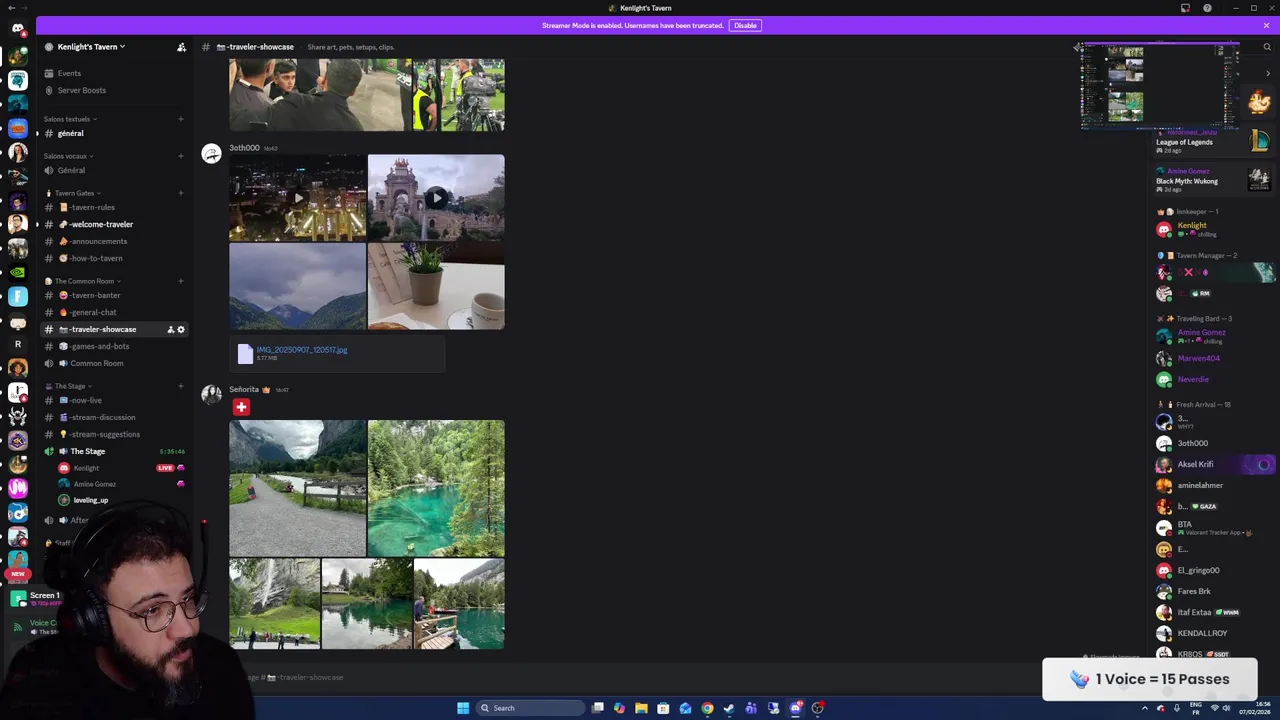Open the now-live channel

[86, 400]
